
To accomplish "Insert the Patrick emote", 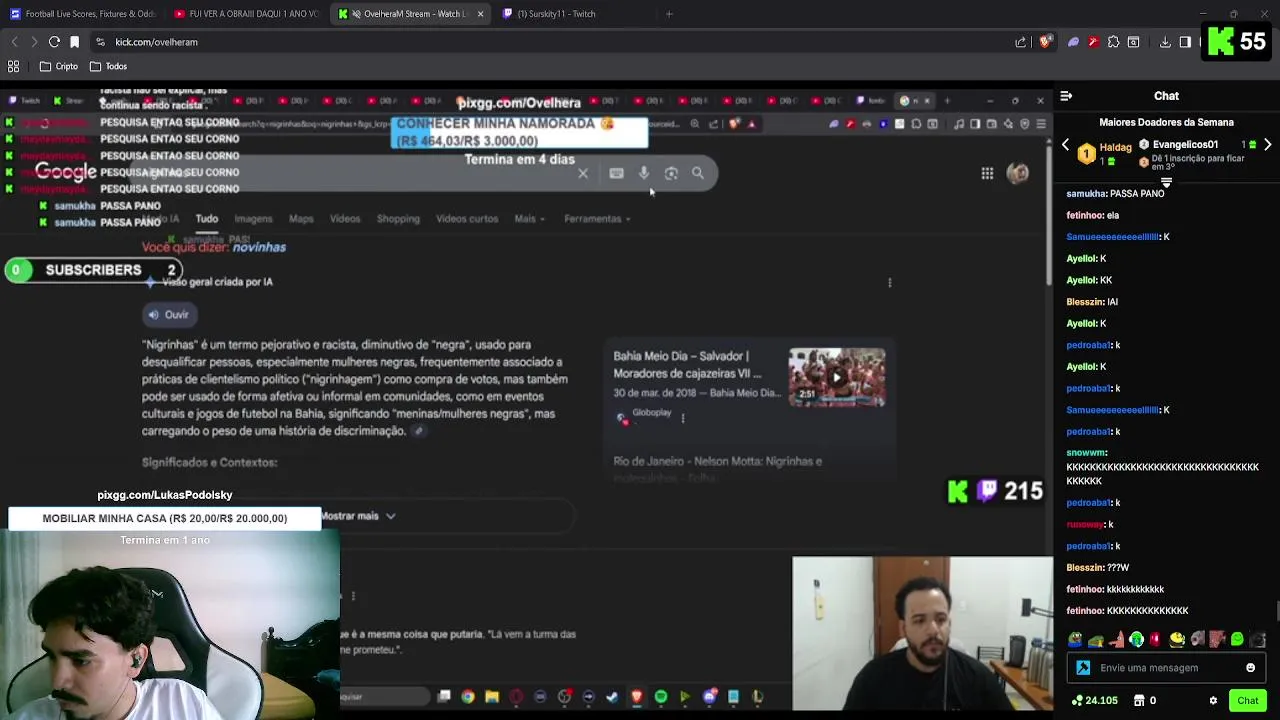I will (x=1116, y=639).
